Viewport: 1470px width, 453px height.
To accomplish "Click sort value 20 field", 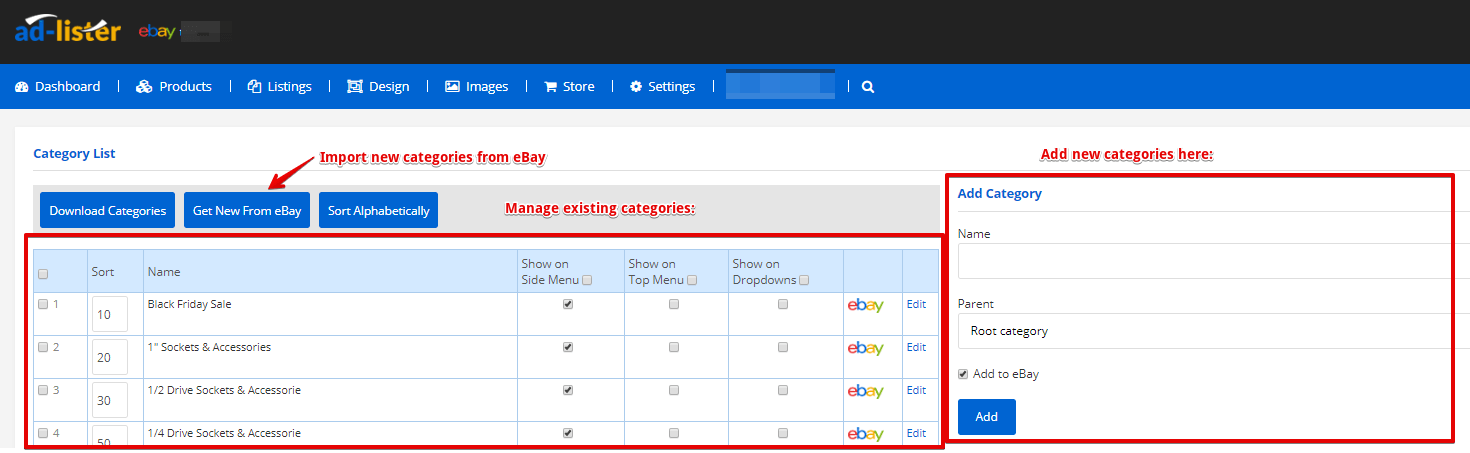I will coord(110,357).
